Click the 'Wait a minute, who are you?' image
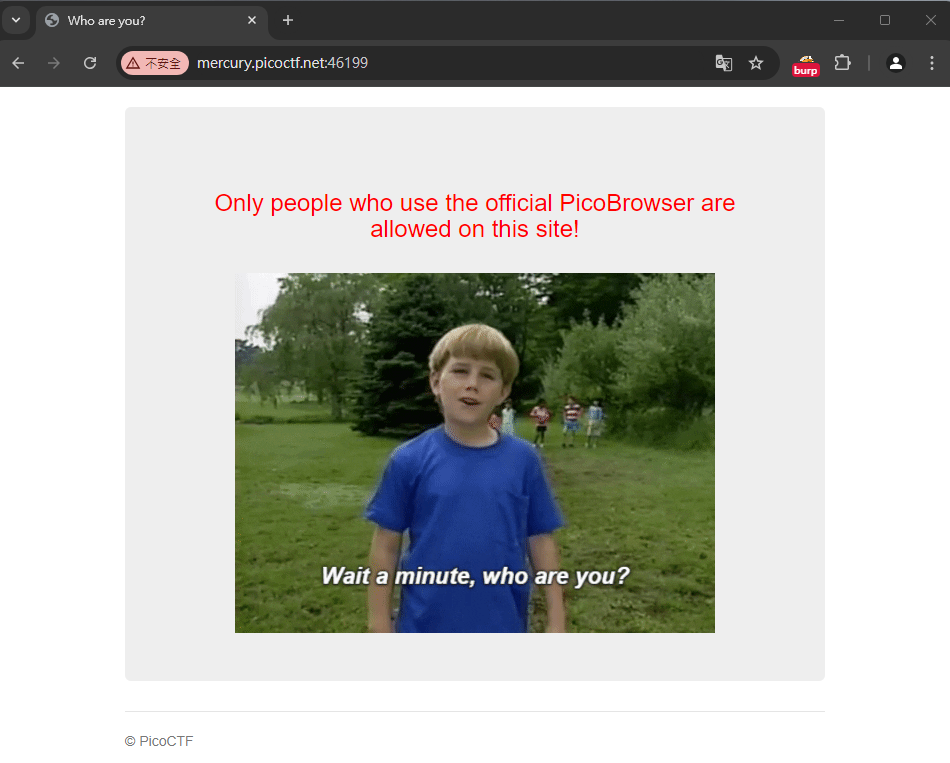 pyautogui.click(x=474, y=453)
